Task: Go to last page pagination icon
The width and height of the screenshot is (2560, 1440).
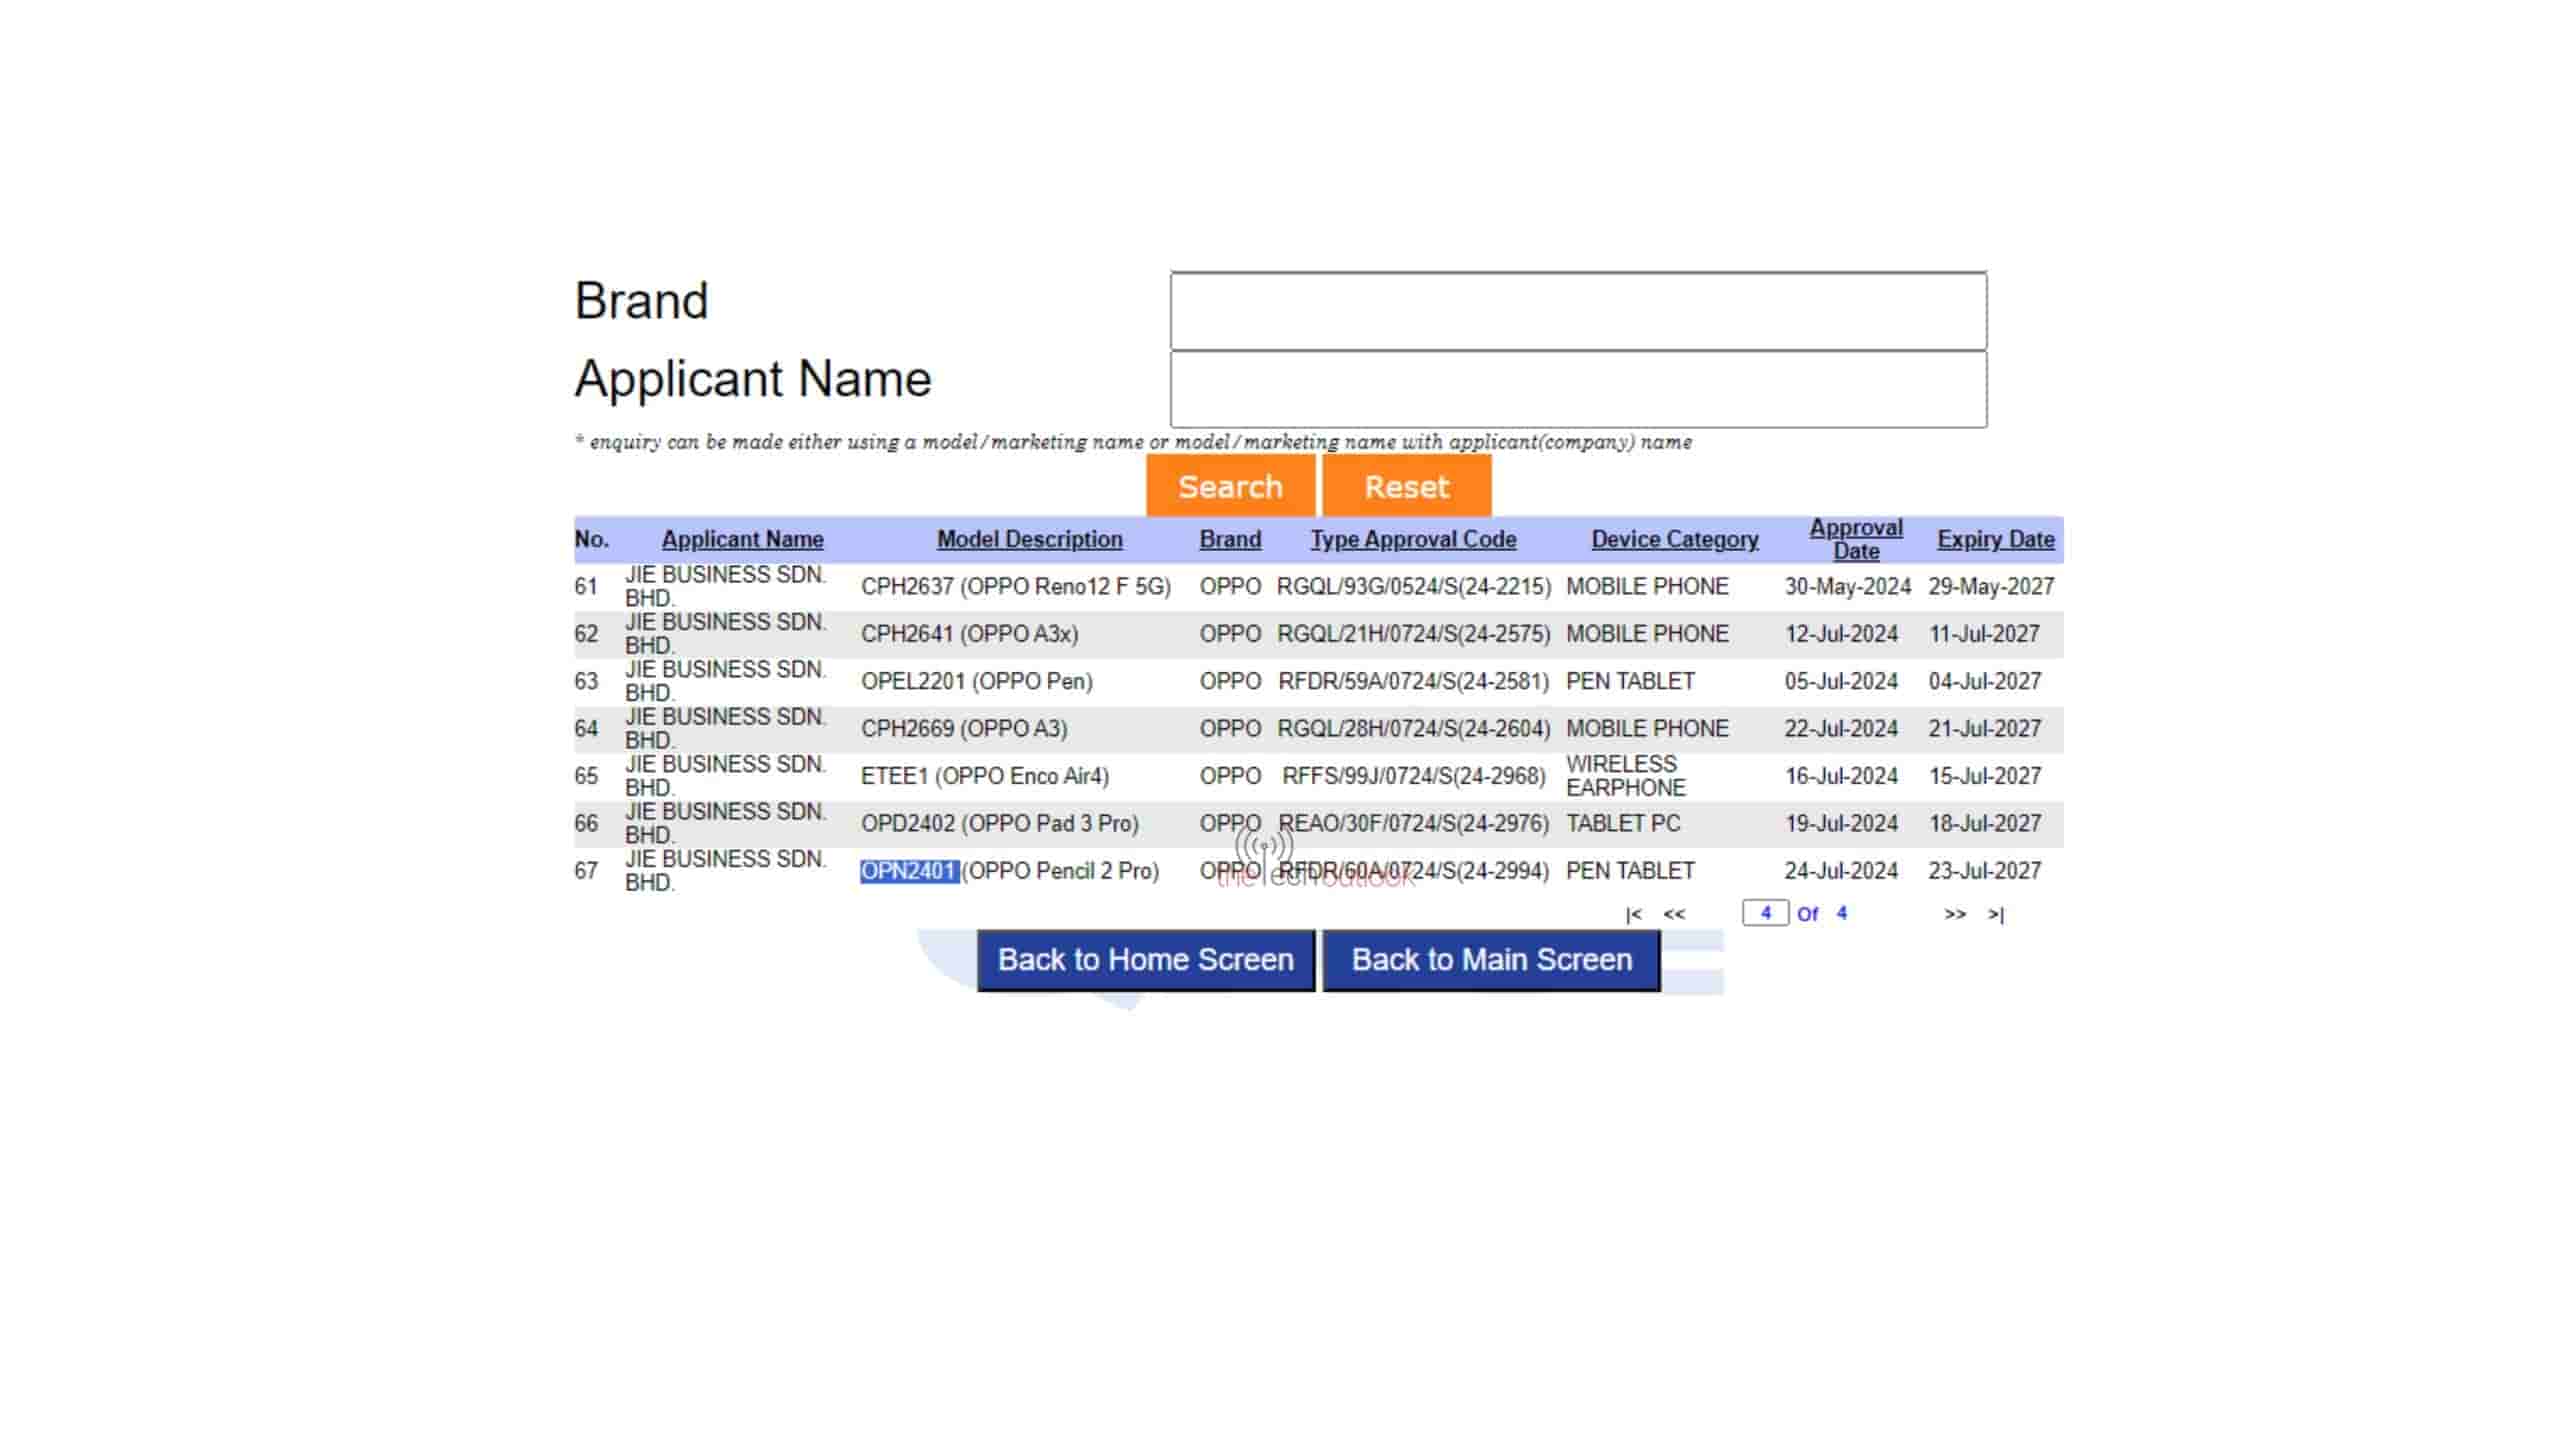Action: [1996, 914]
